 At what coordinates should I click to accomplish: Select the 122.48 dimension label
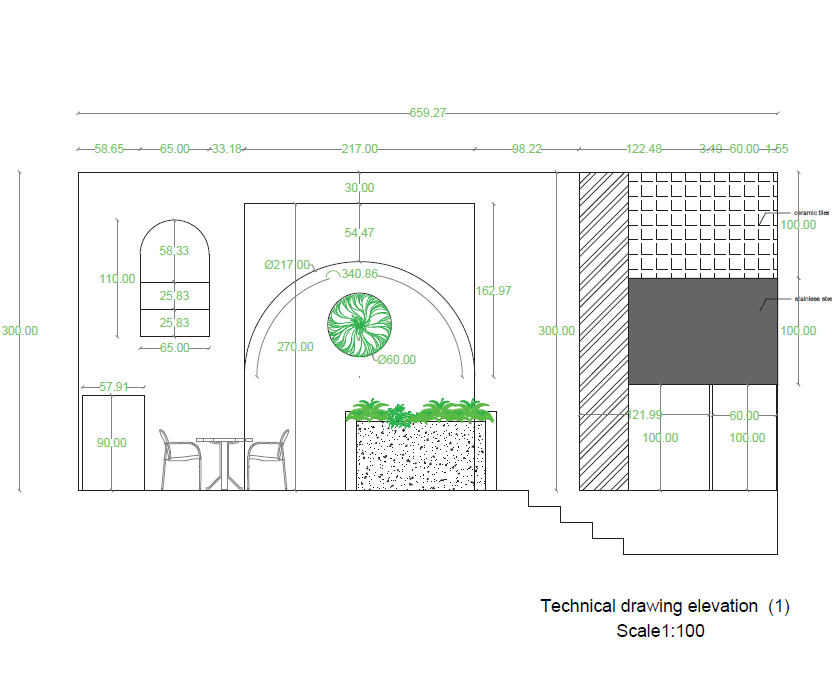(x=644, y=149)
